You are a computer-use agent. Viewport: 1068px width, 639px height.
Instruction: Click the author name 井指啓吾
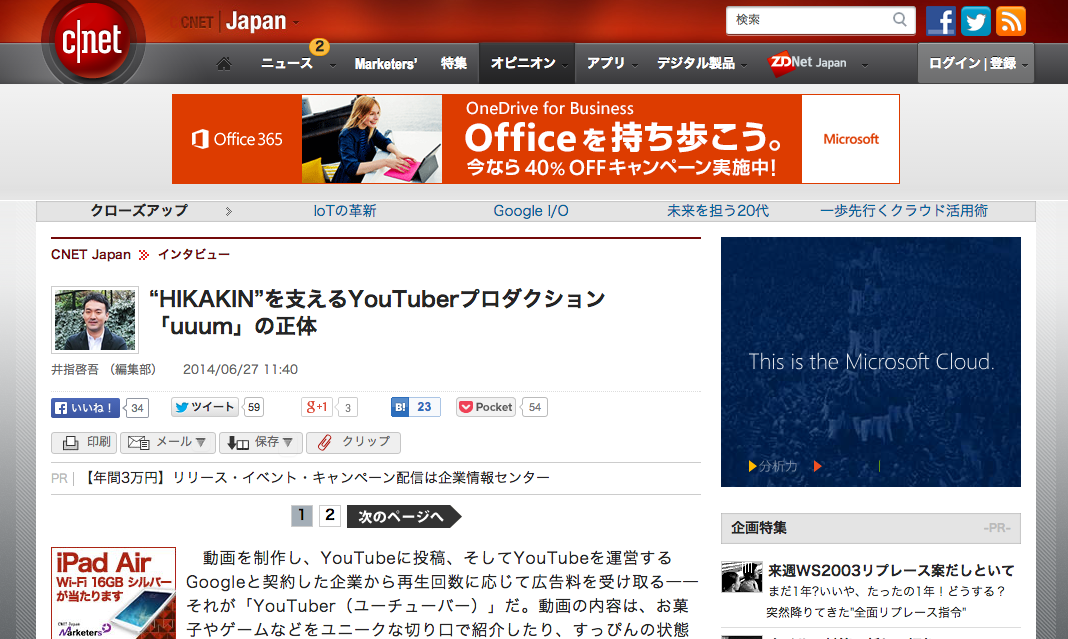(x=75, y=369)
